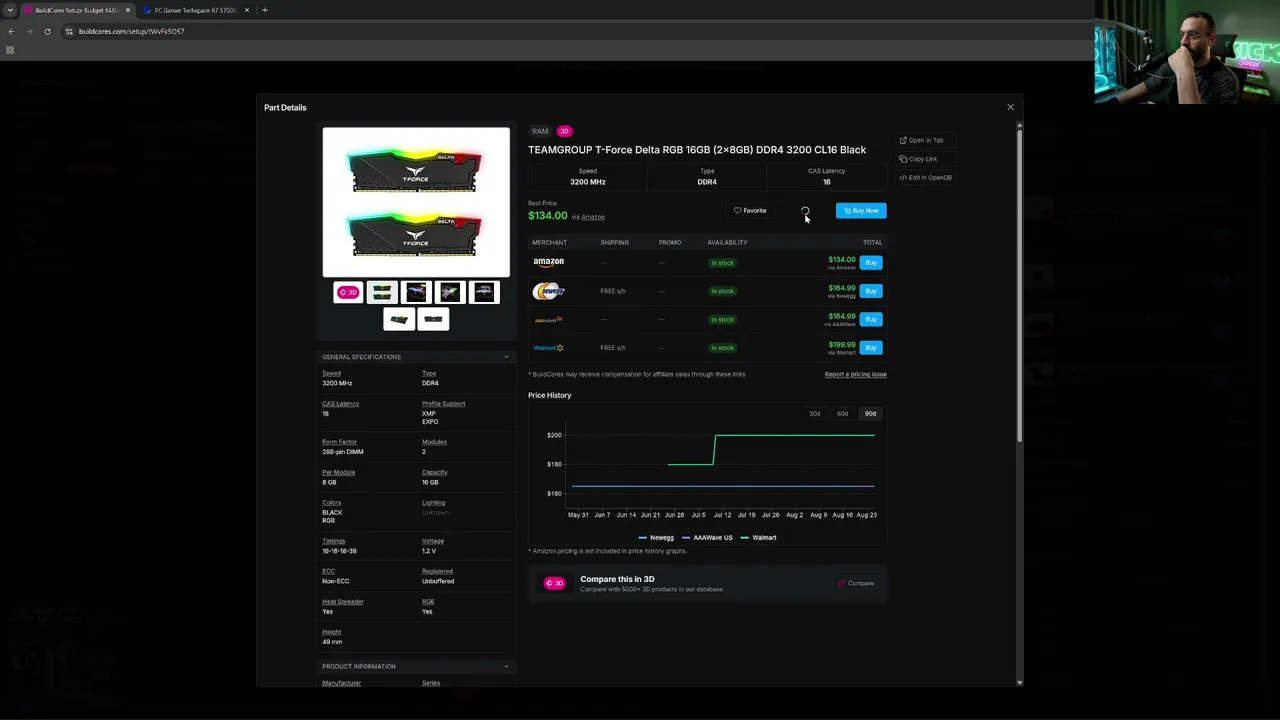
Task: Close the BuildCores Setup browser tab
Action: click(128, 10)
